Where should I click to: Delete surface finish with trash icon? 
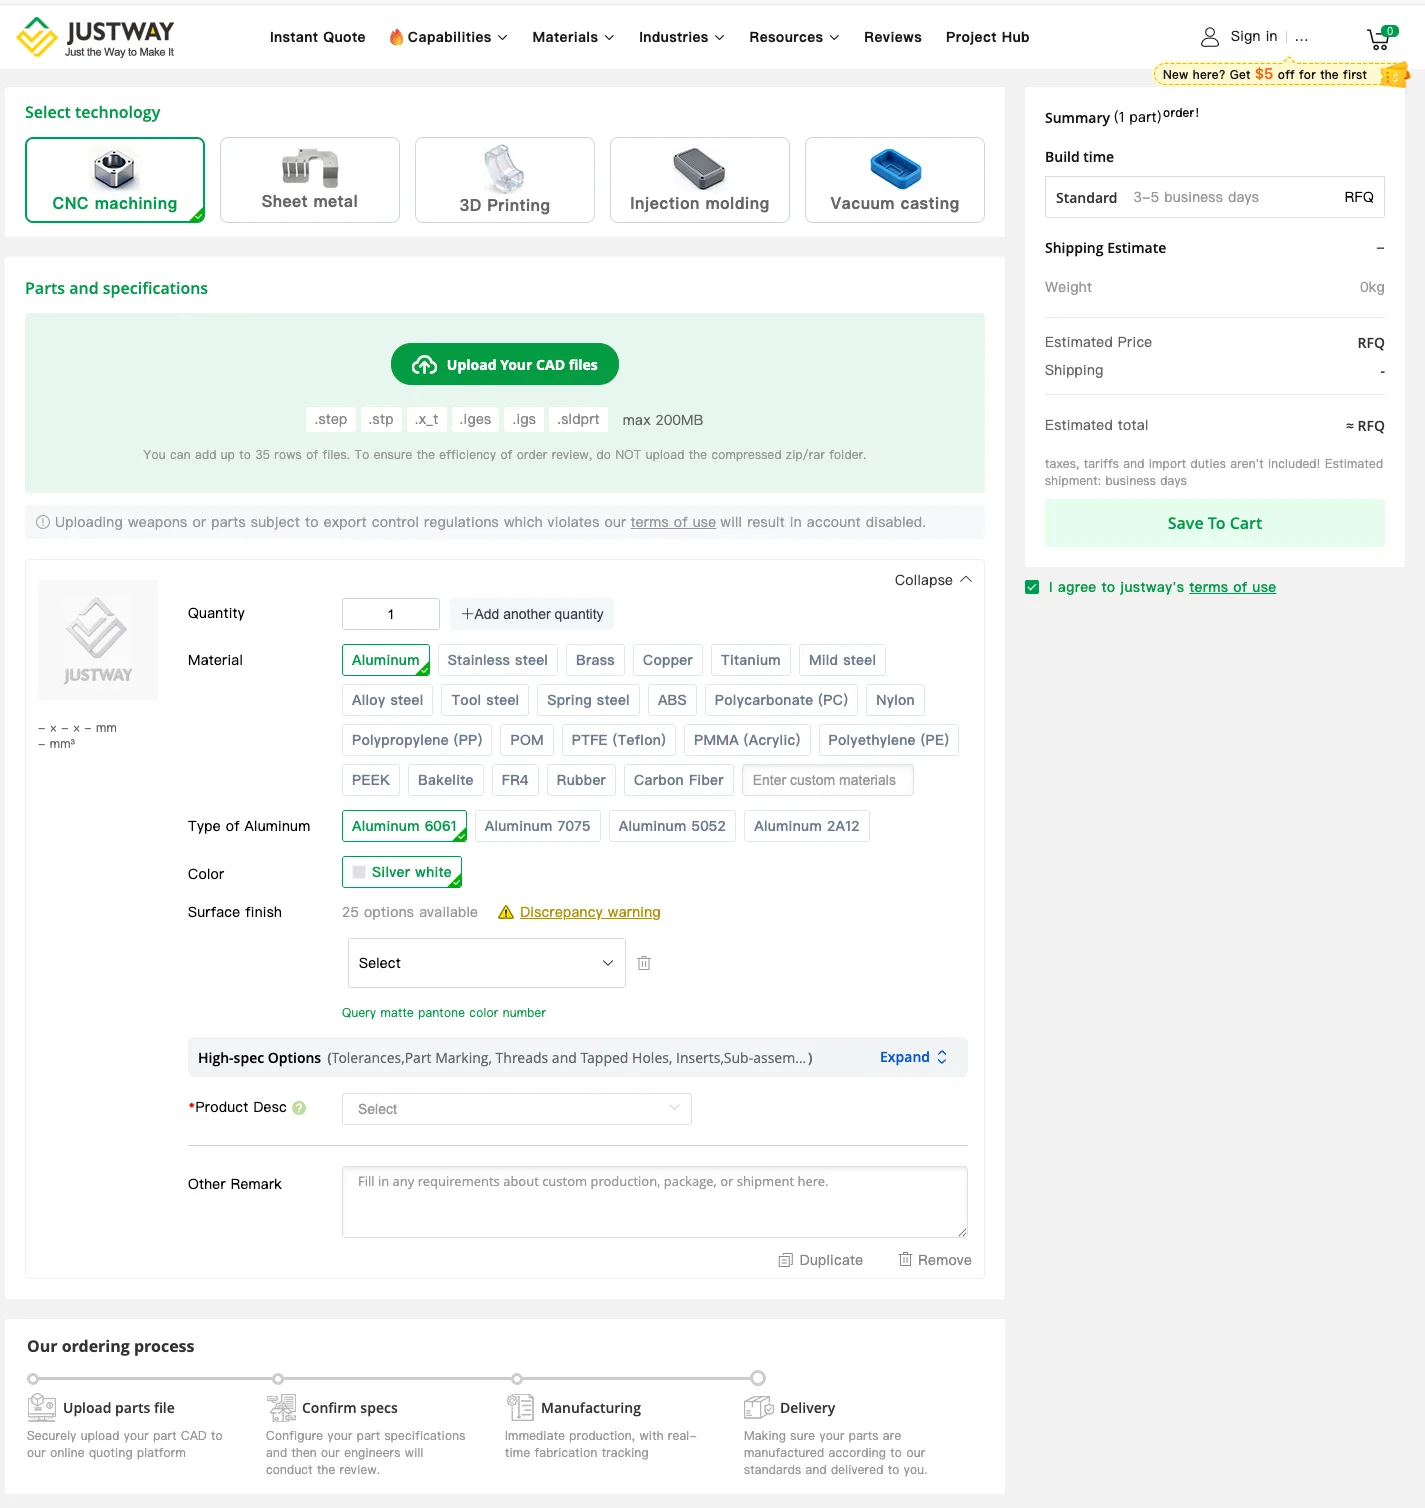click(644, 963)
